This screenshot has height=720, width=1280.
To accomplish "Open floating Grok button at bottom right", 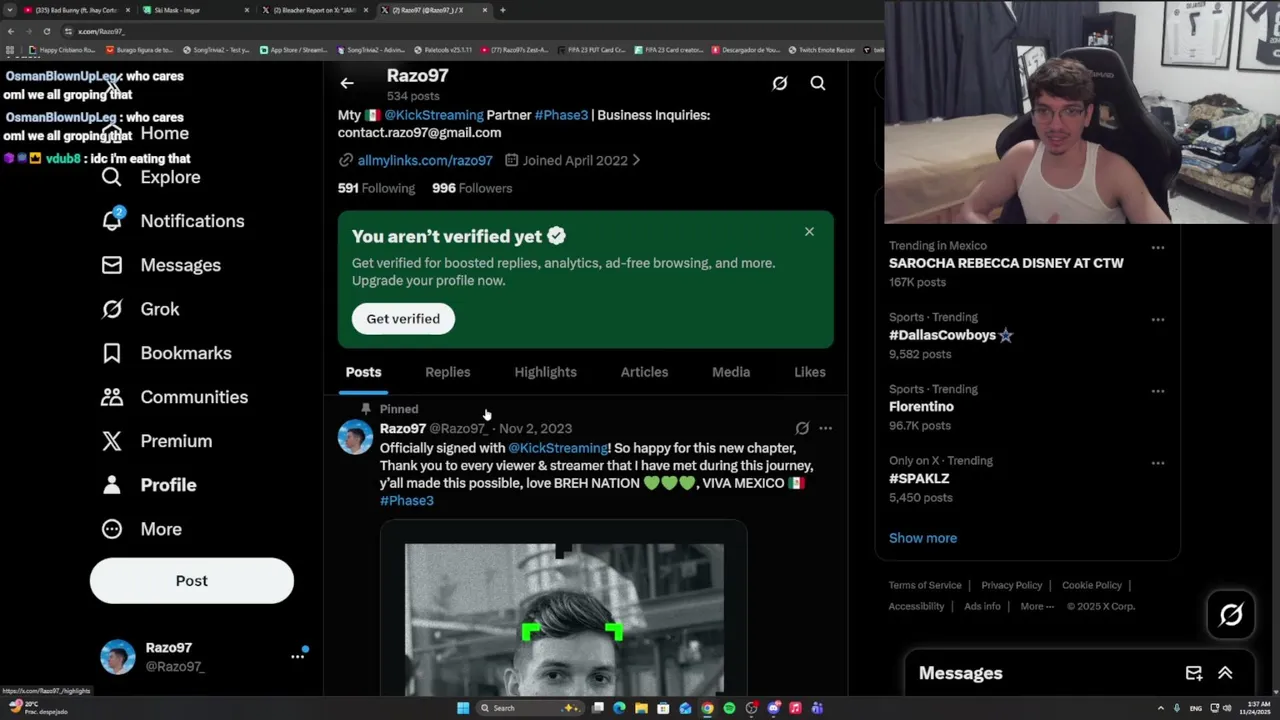I will 1231,615.
